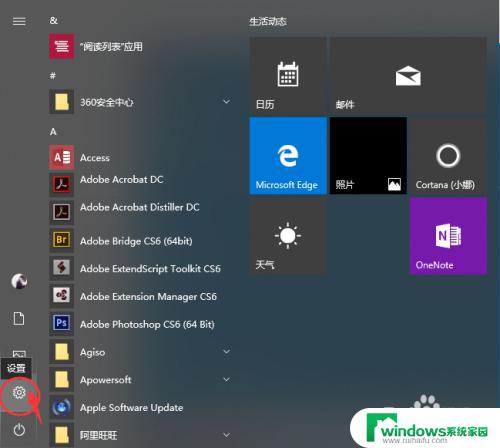Open the 照片 photos tile
This screenshot has width=500, height=448.
[368, 156]
